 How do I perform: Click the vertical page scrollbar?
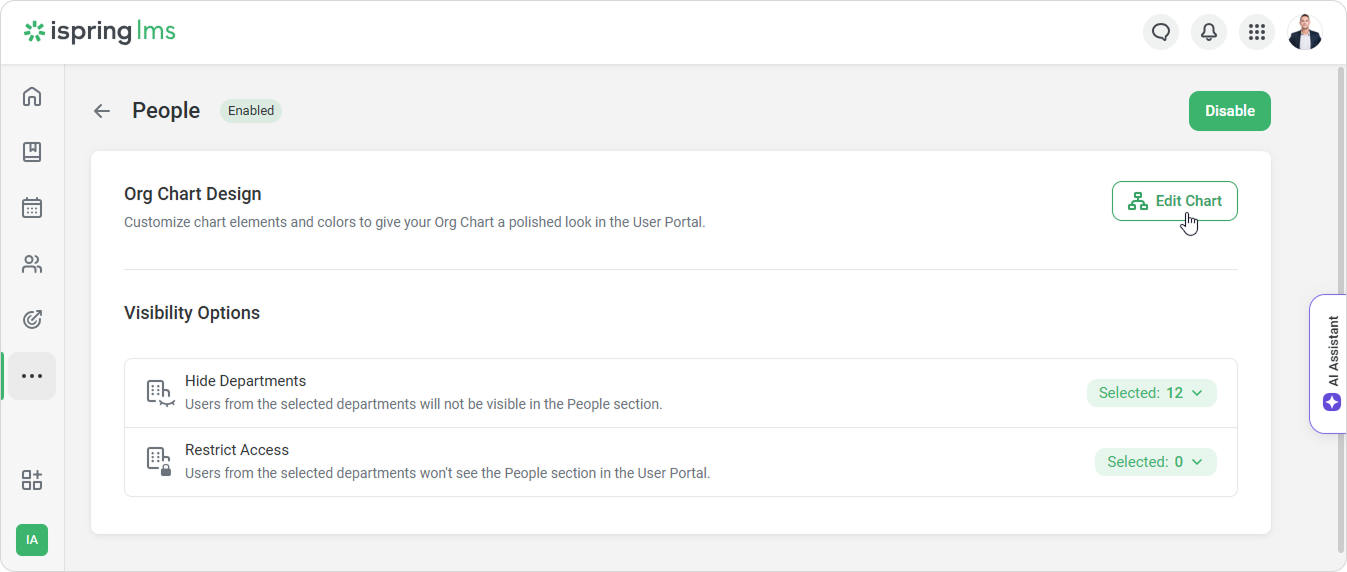point(1341,300)
